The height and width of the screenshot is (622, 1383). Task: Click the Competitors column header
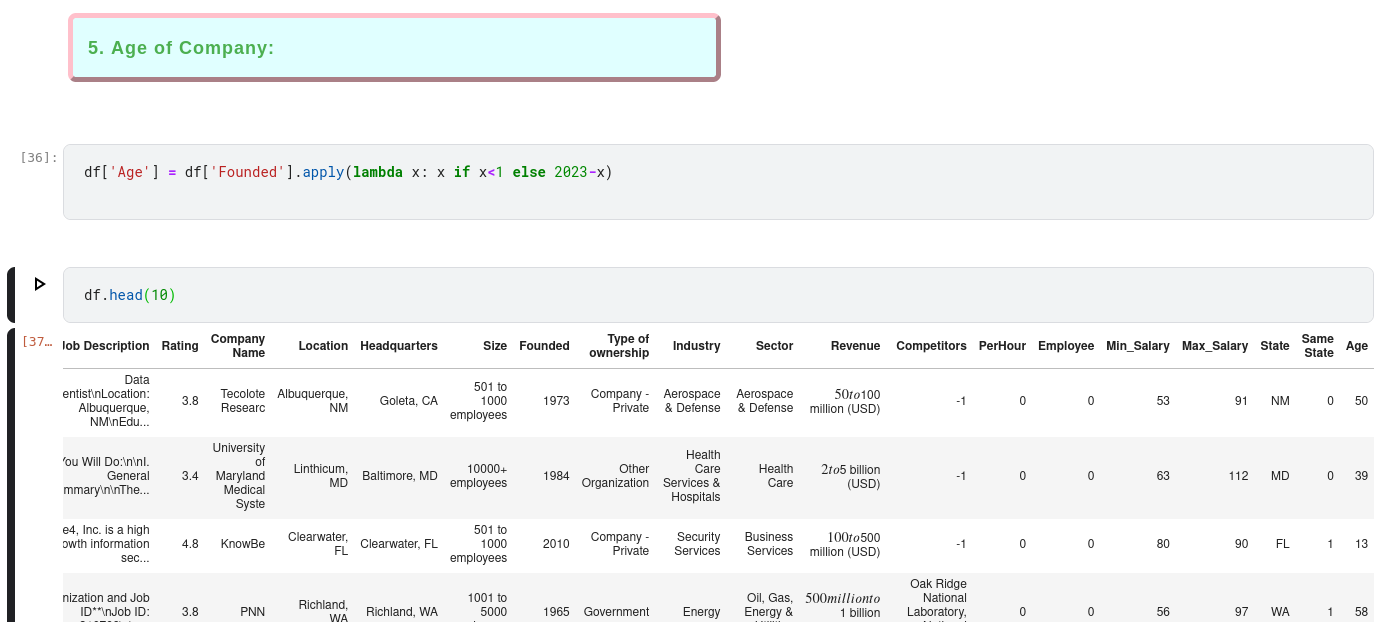coord(931,346)
